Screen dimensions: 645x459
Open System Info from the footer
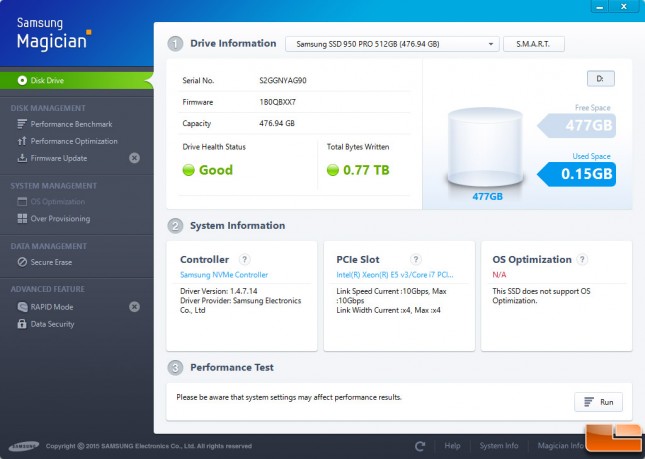(x=499, y=445)
